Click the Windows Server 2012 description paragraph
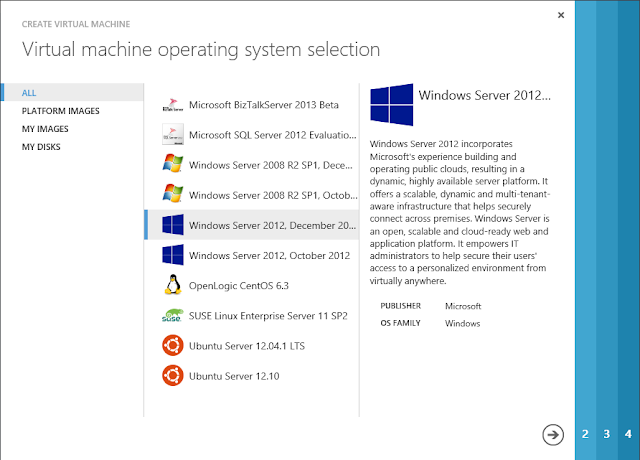The image size is (640, 460). pyautogui.click(x=460, y=212)
